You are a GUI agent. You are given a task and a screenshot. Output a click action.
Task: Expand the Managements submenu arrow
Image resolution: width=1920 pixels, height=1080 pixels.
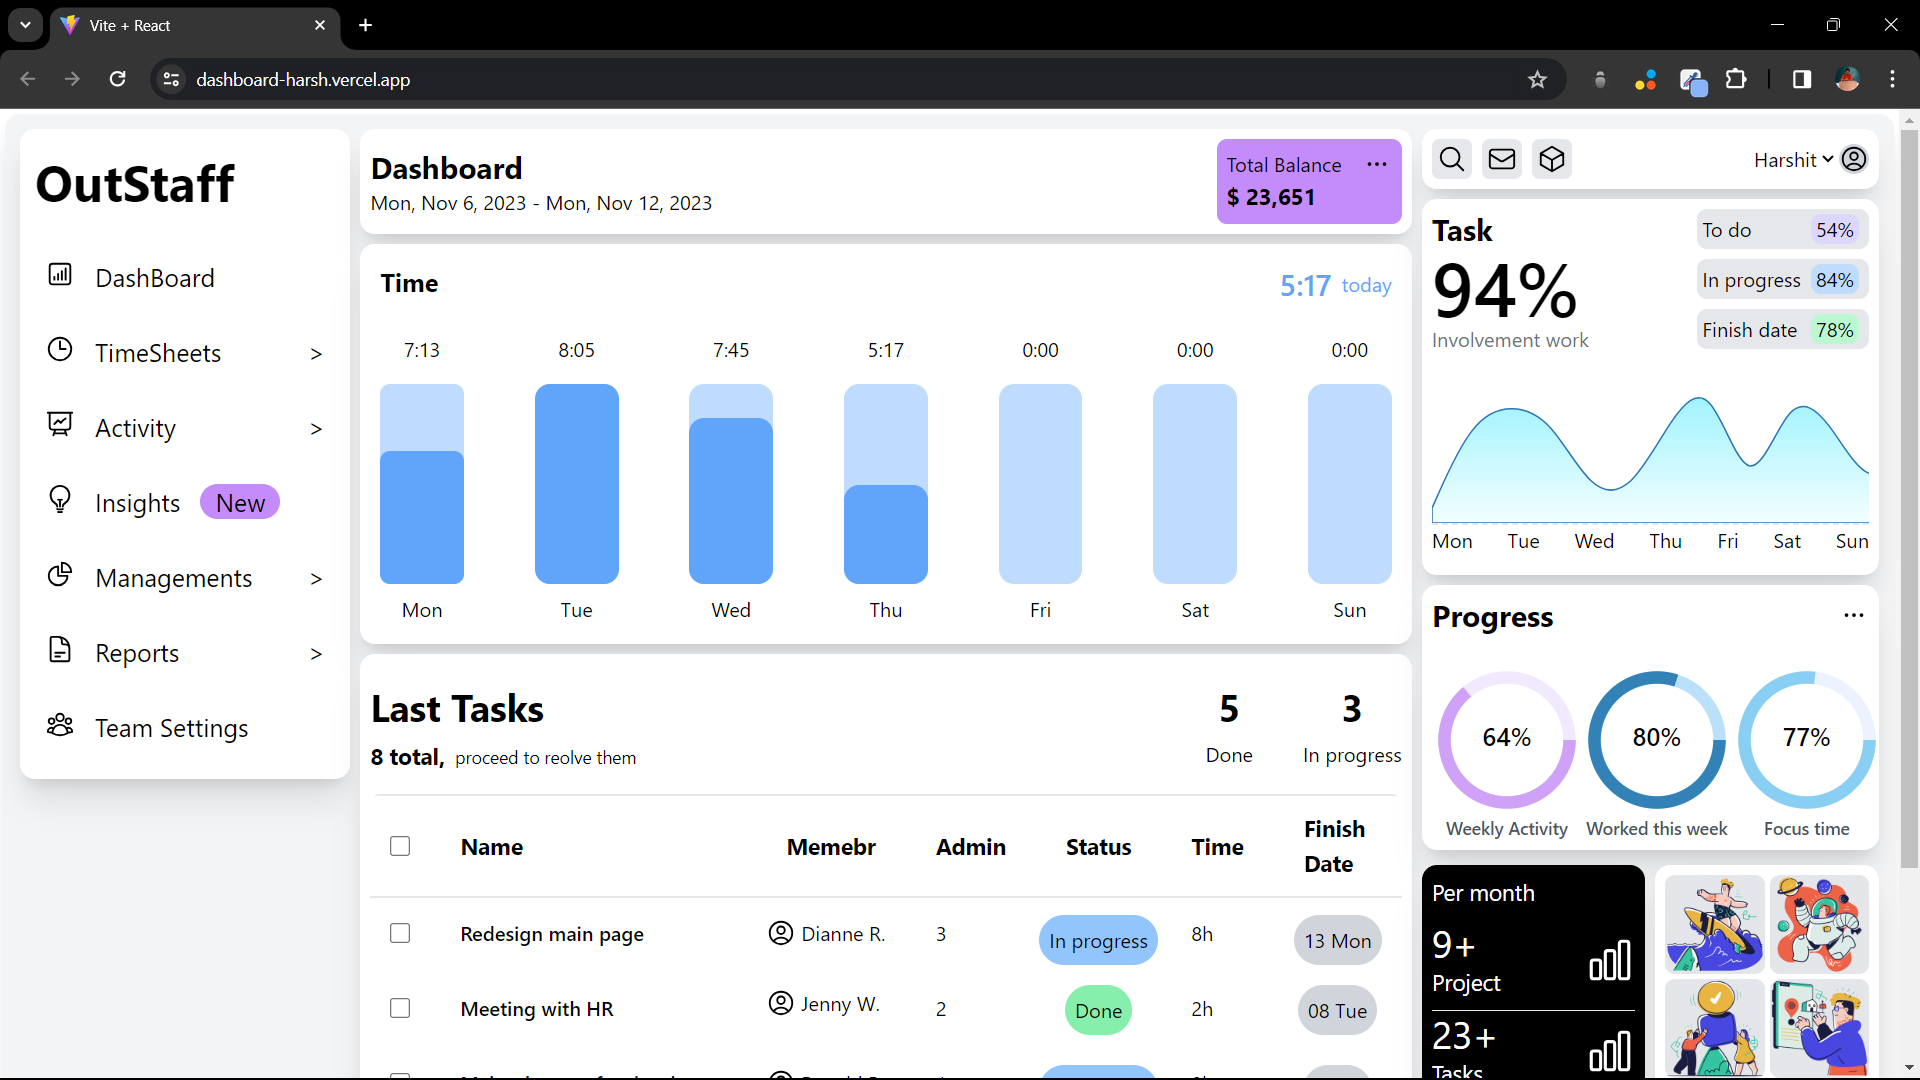(x=316, y=579)
